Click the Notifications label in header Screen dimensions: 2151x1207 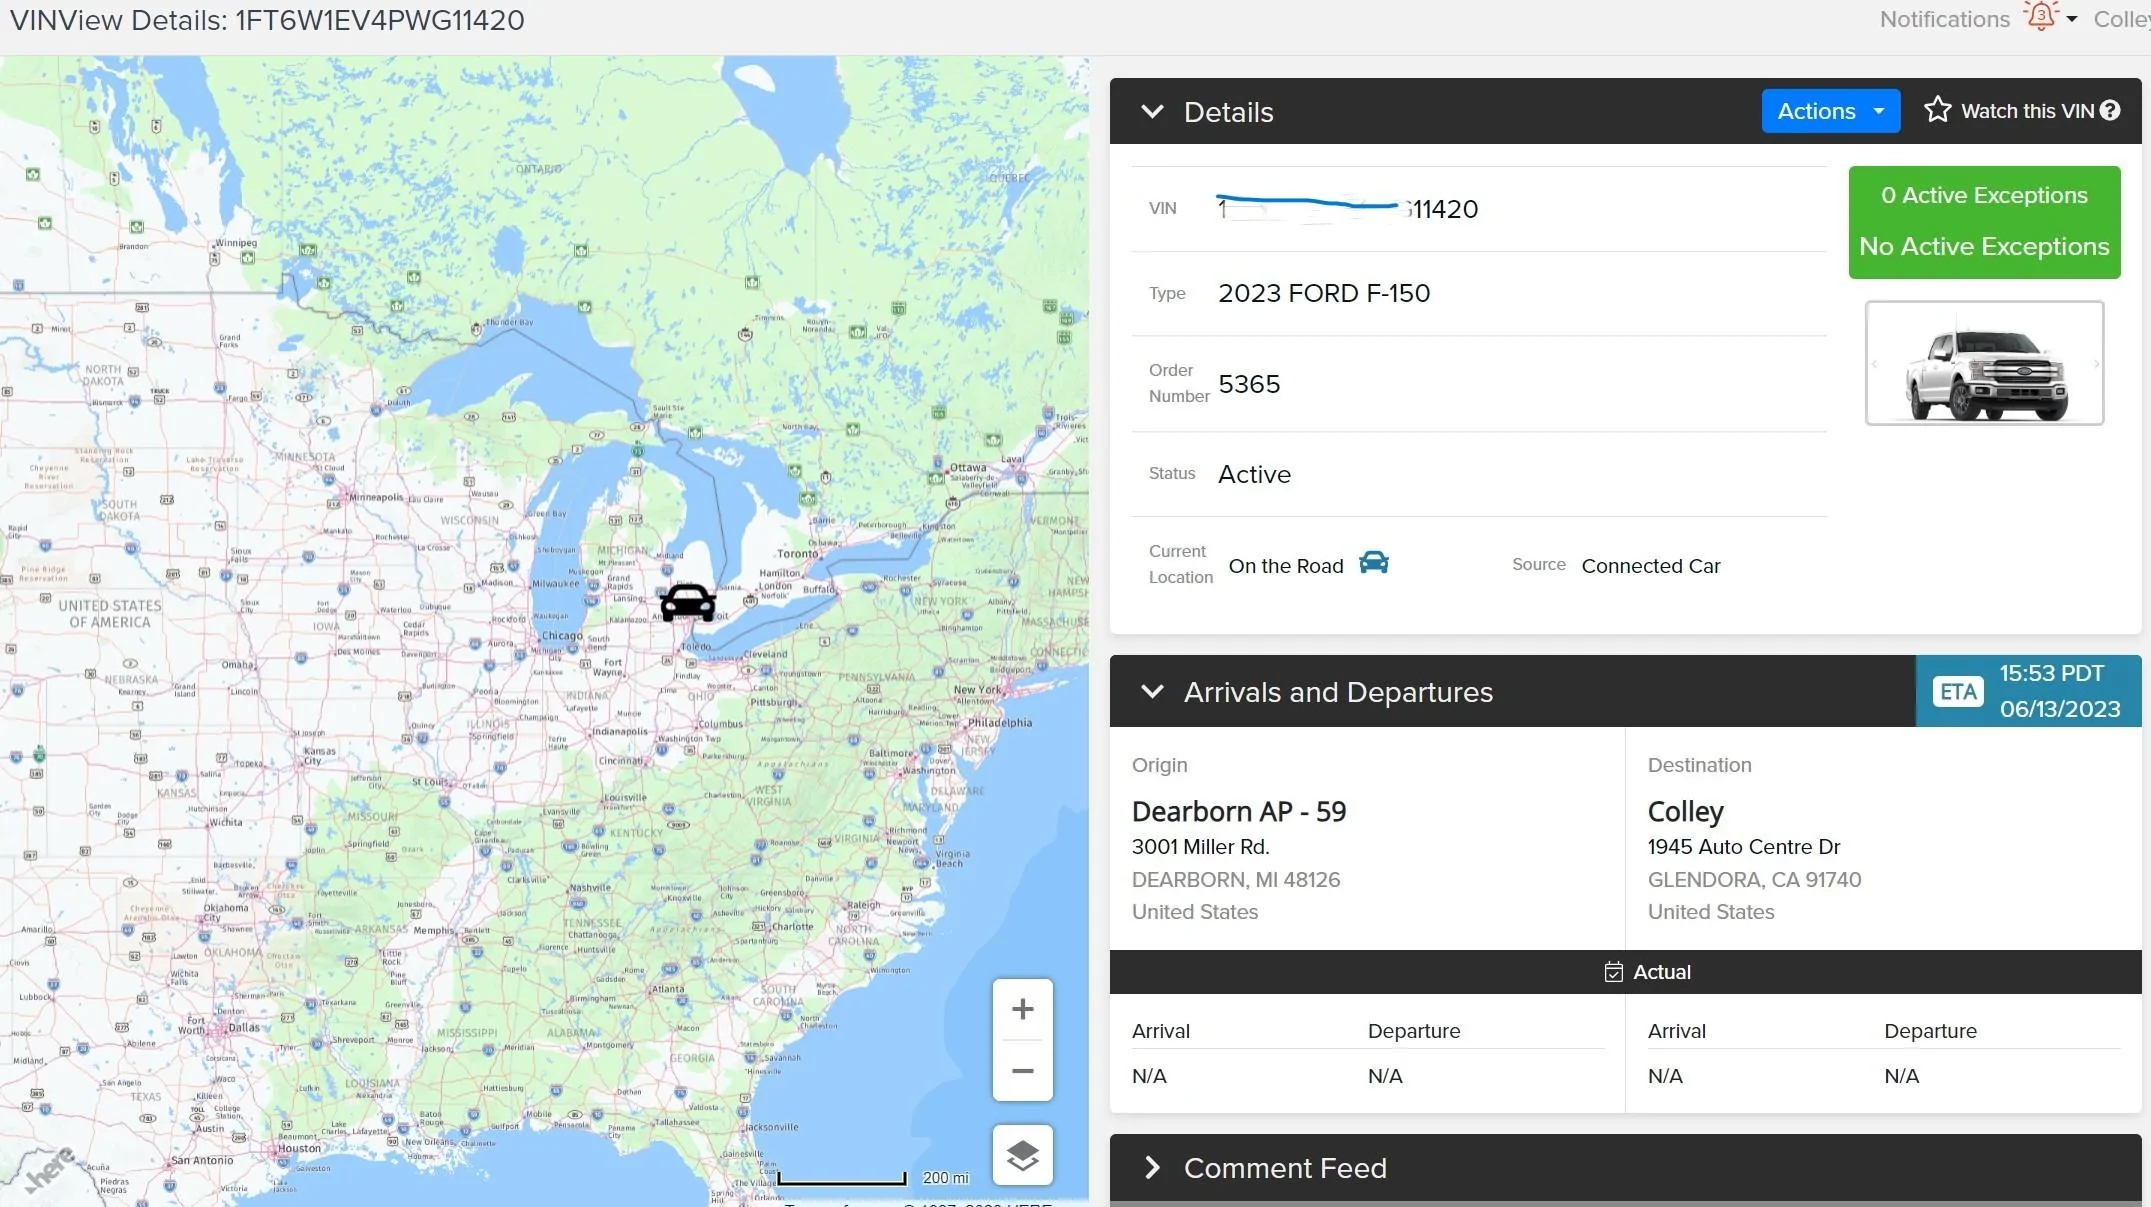tap(1944, 19)
